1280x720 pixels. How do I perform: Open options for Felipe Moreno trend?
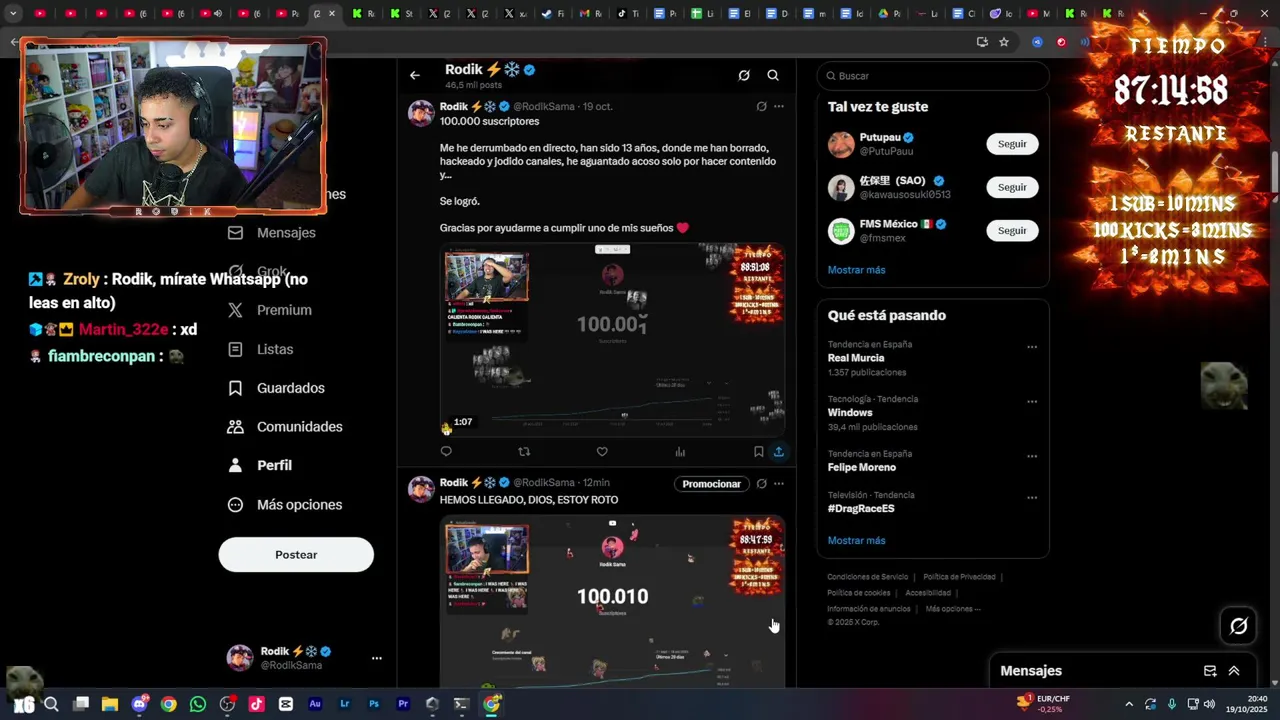pos(1032,457)
